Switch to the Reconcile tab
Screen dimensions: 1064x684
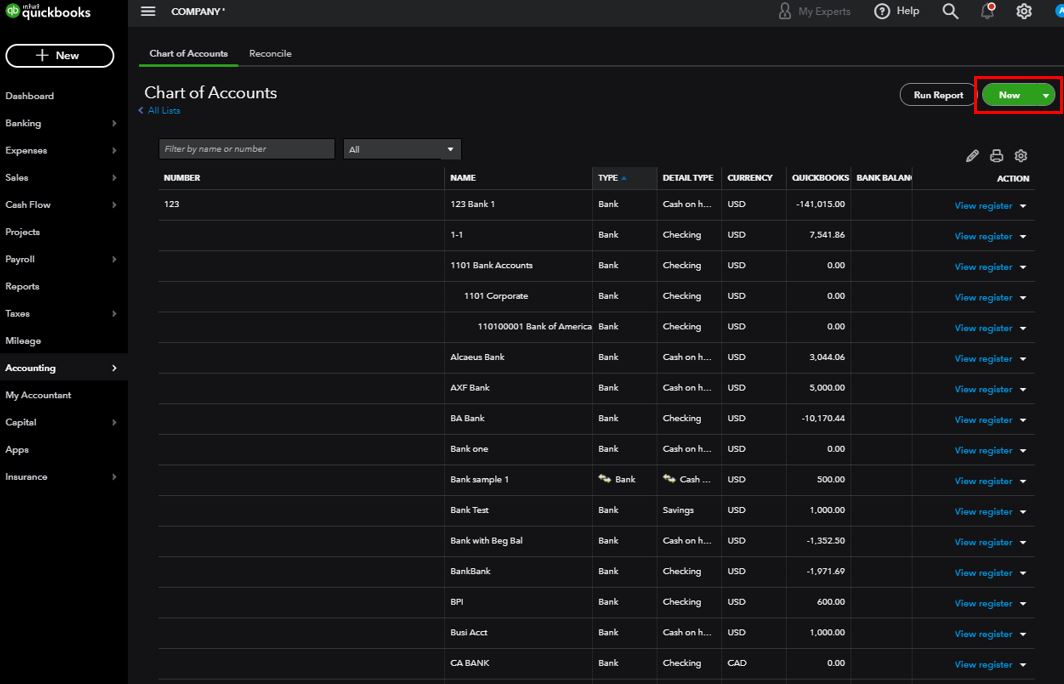point(270,53)
